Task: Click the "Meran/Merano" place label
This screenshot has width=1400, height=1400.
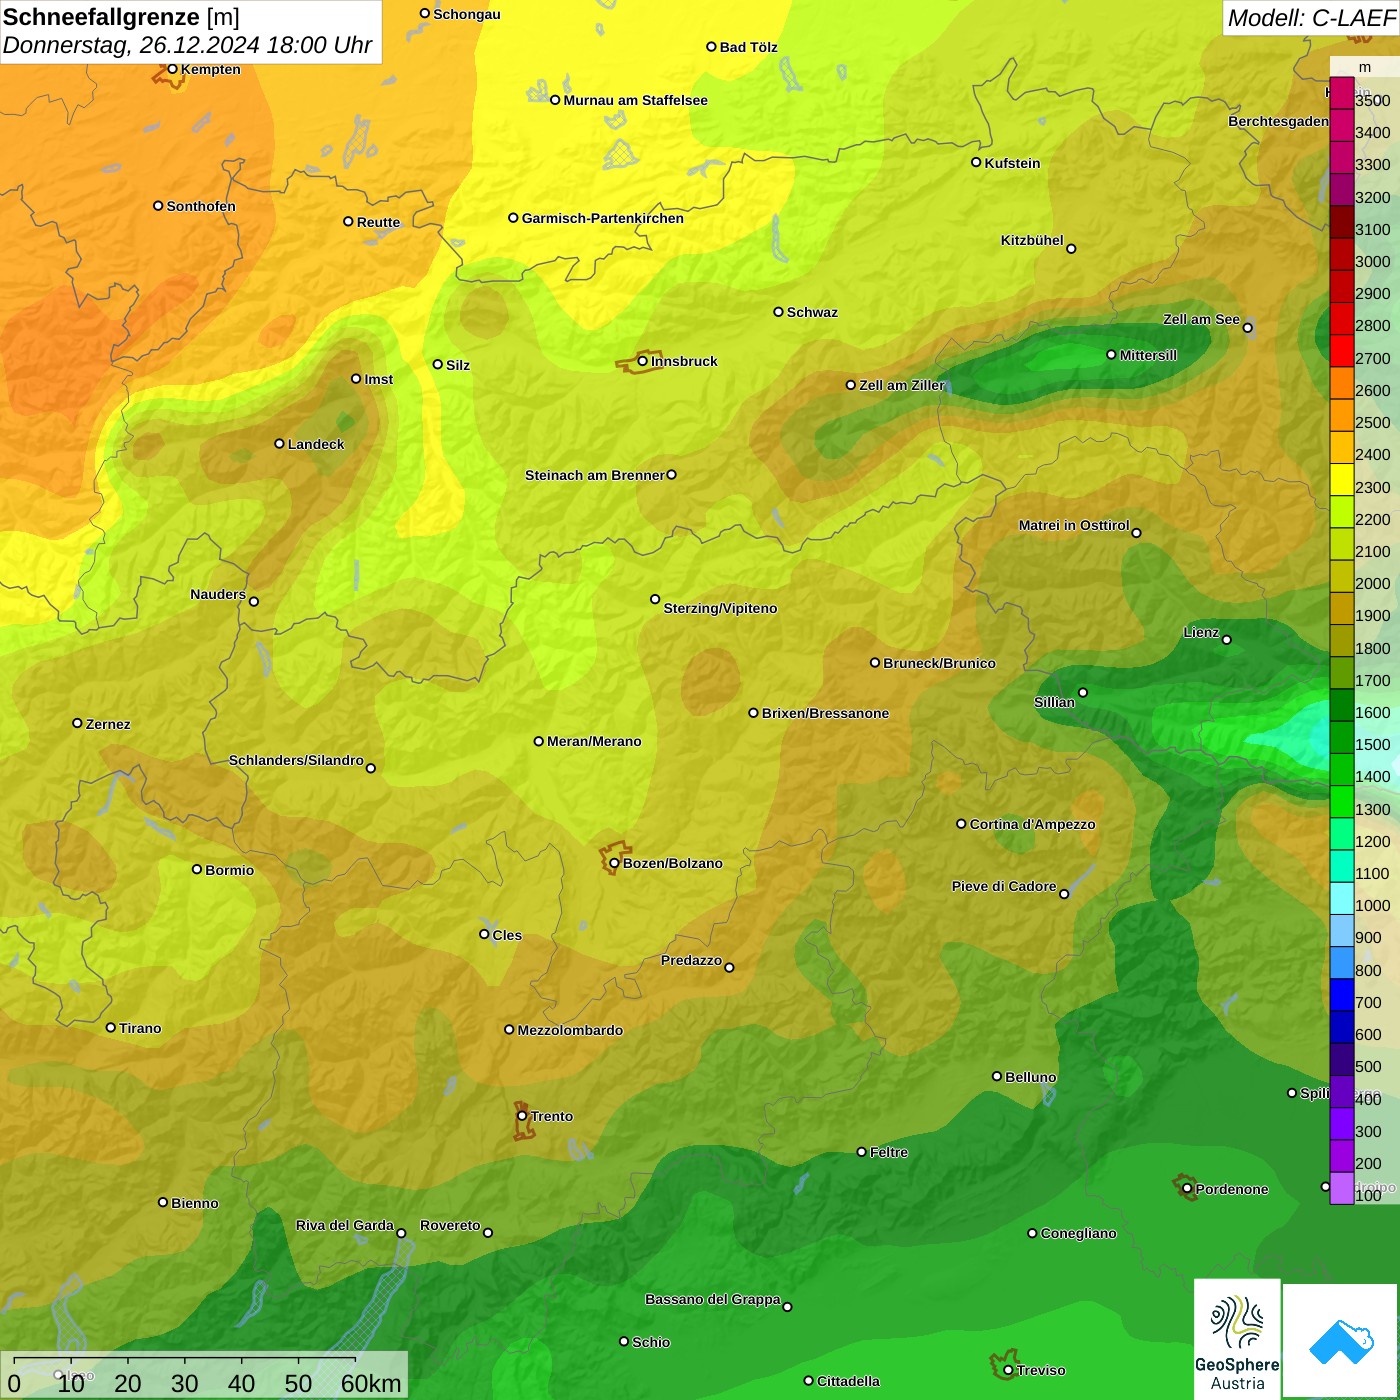Action: click(594, 741)
